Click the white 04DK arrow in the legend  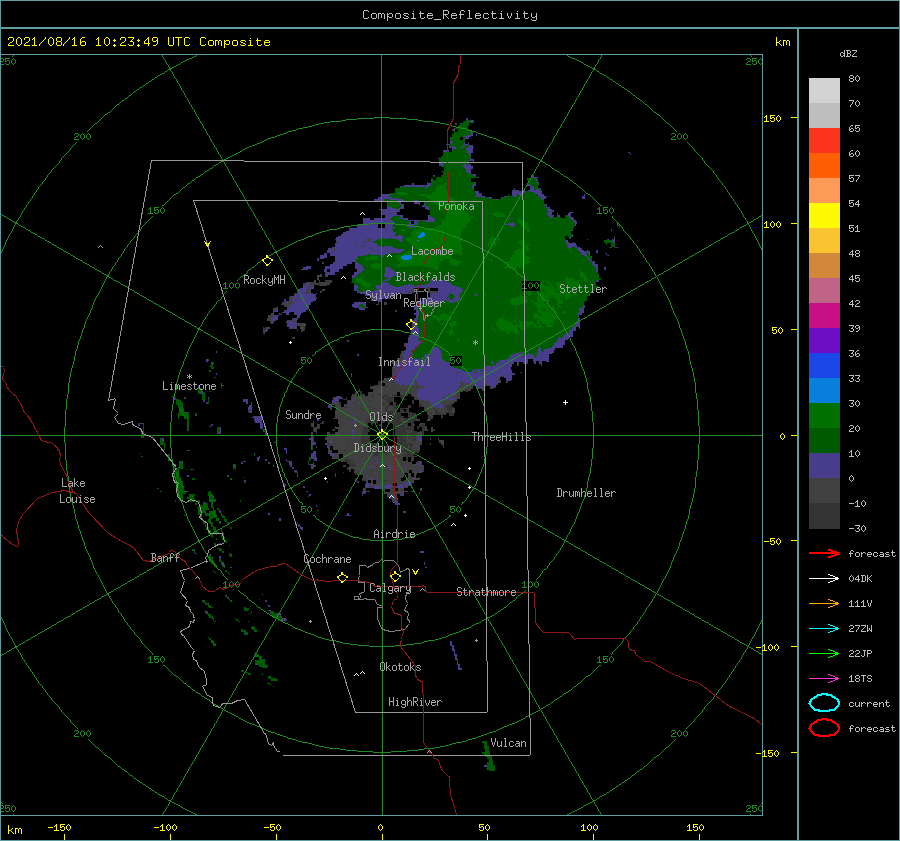click(x=824, y=578)
